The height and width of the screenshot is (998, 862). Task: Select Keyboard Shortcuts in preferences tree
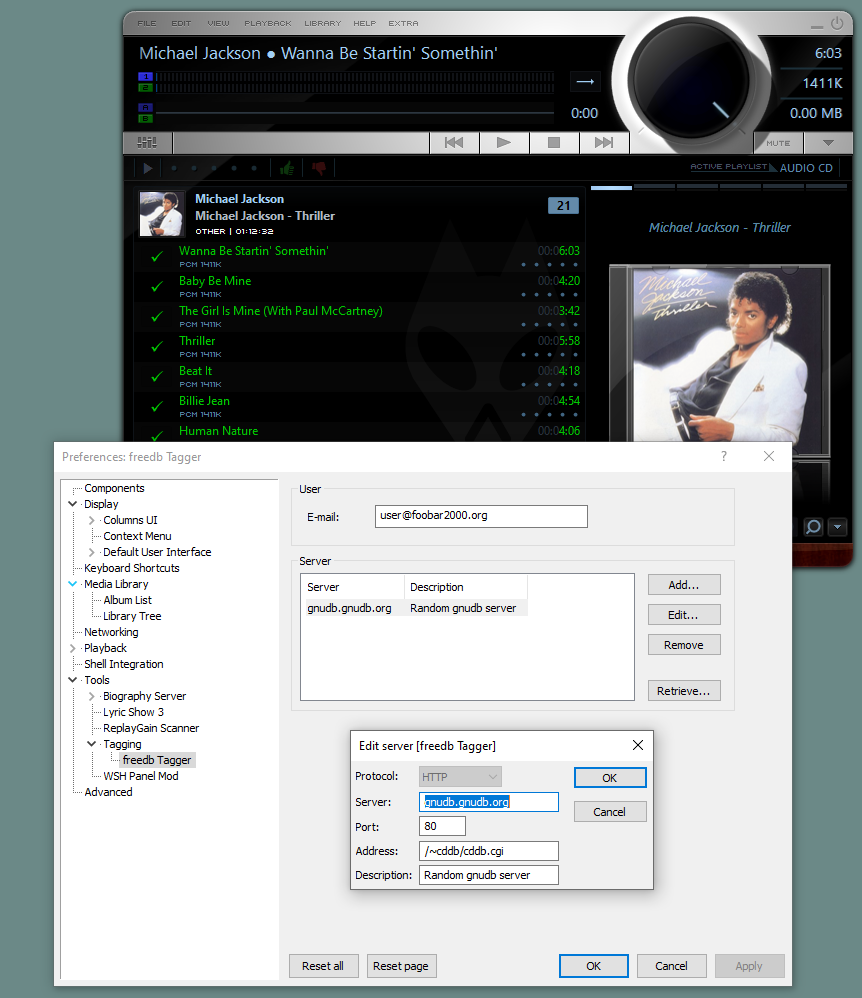click(x=132, y=568)
